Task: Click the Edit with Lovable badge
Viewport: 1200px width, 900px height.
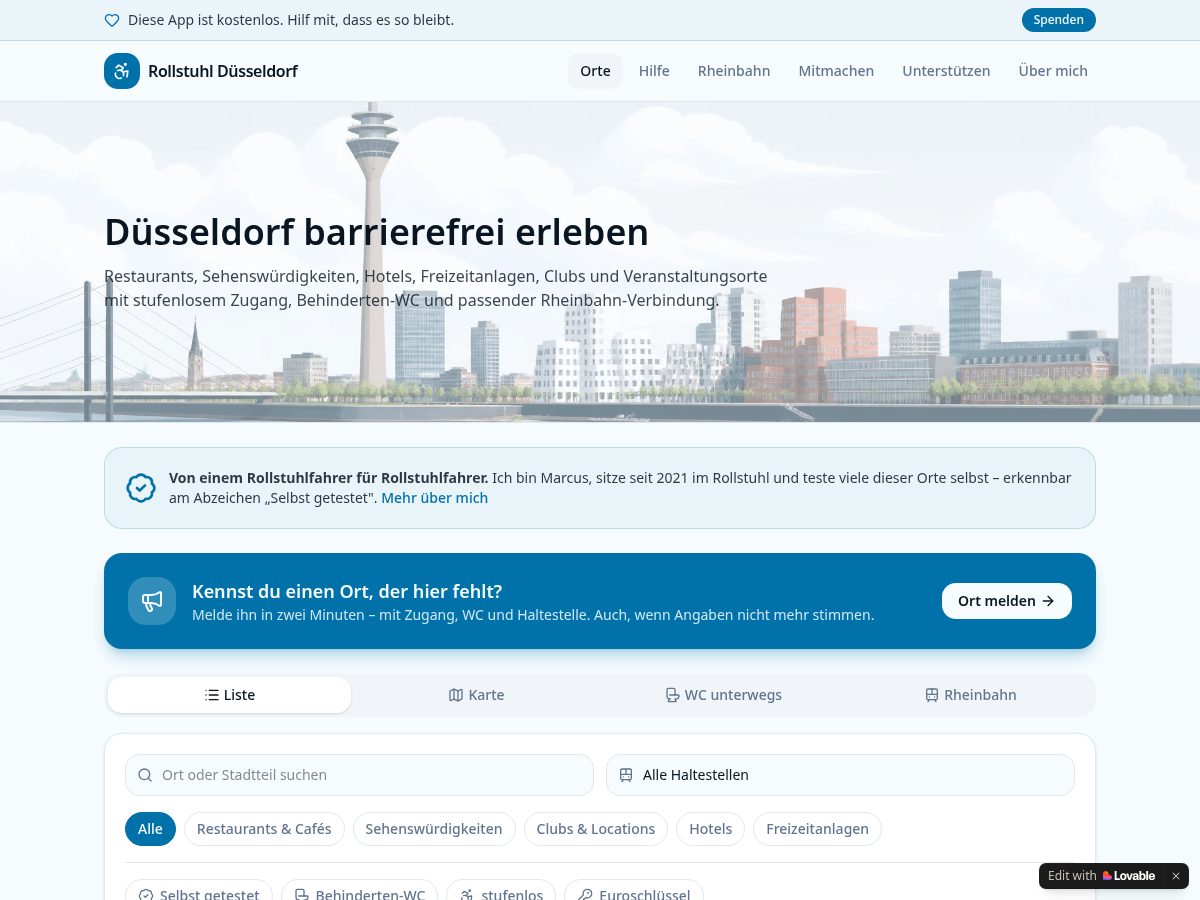Action: [1101, 876]
